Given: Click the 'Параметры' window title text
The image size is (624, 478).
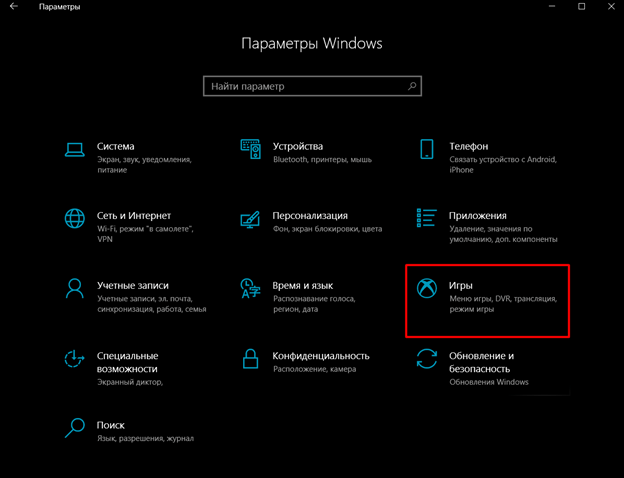Looking at the screenshot, I should point(59,7).
